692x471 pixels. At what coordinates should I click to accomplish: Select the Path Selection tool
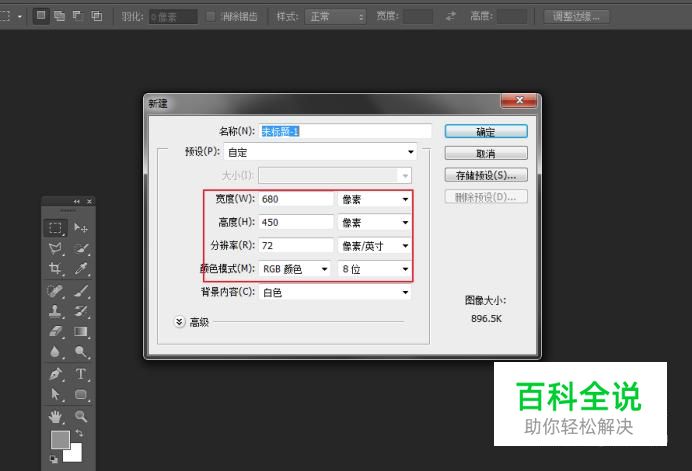point(55,394)
